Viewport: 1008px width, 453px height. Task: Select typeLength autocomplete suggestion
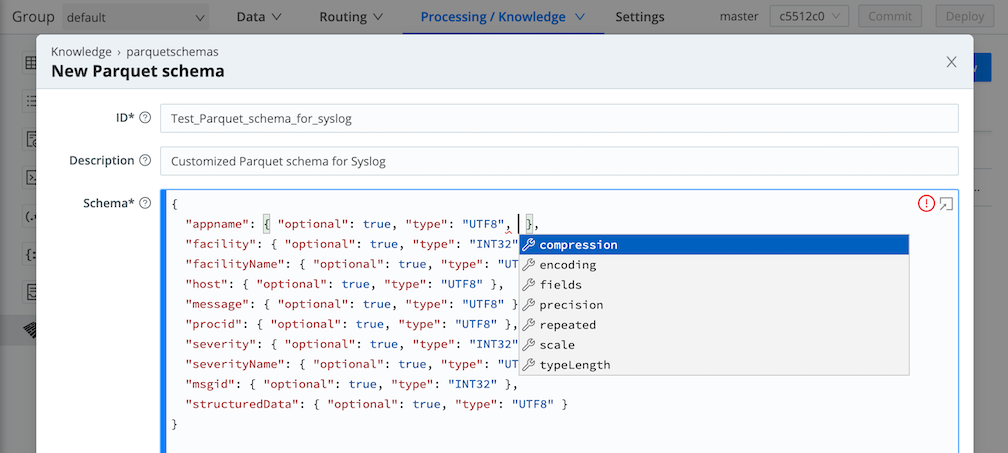coord(714,365)
